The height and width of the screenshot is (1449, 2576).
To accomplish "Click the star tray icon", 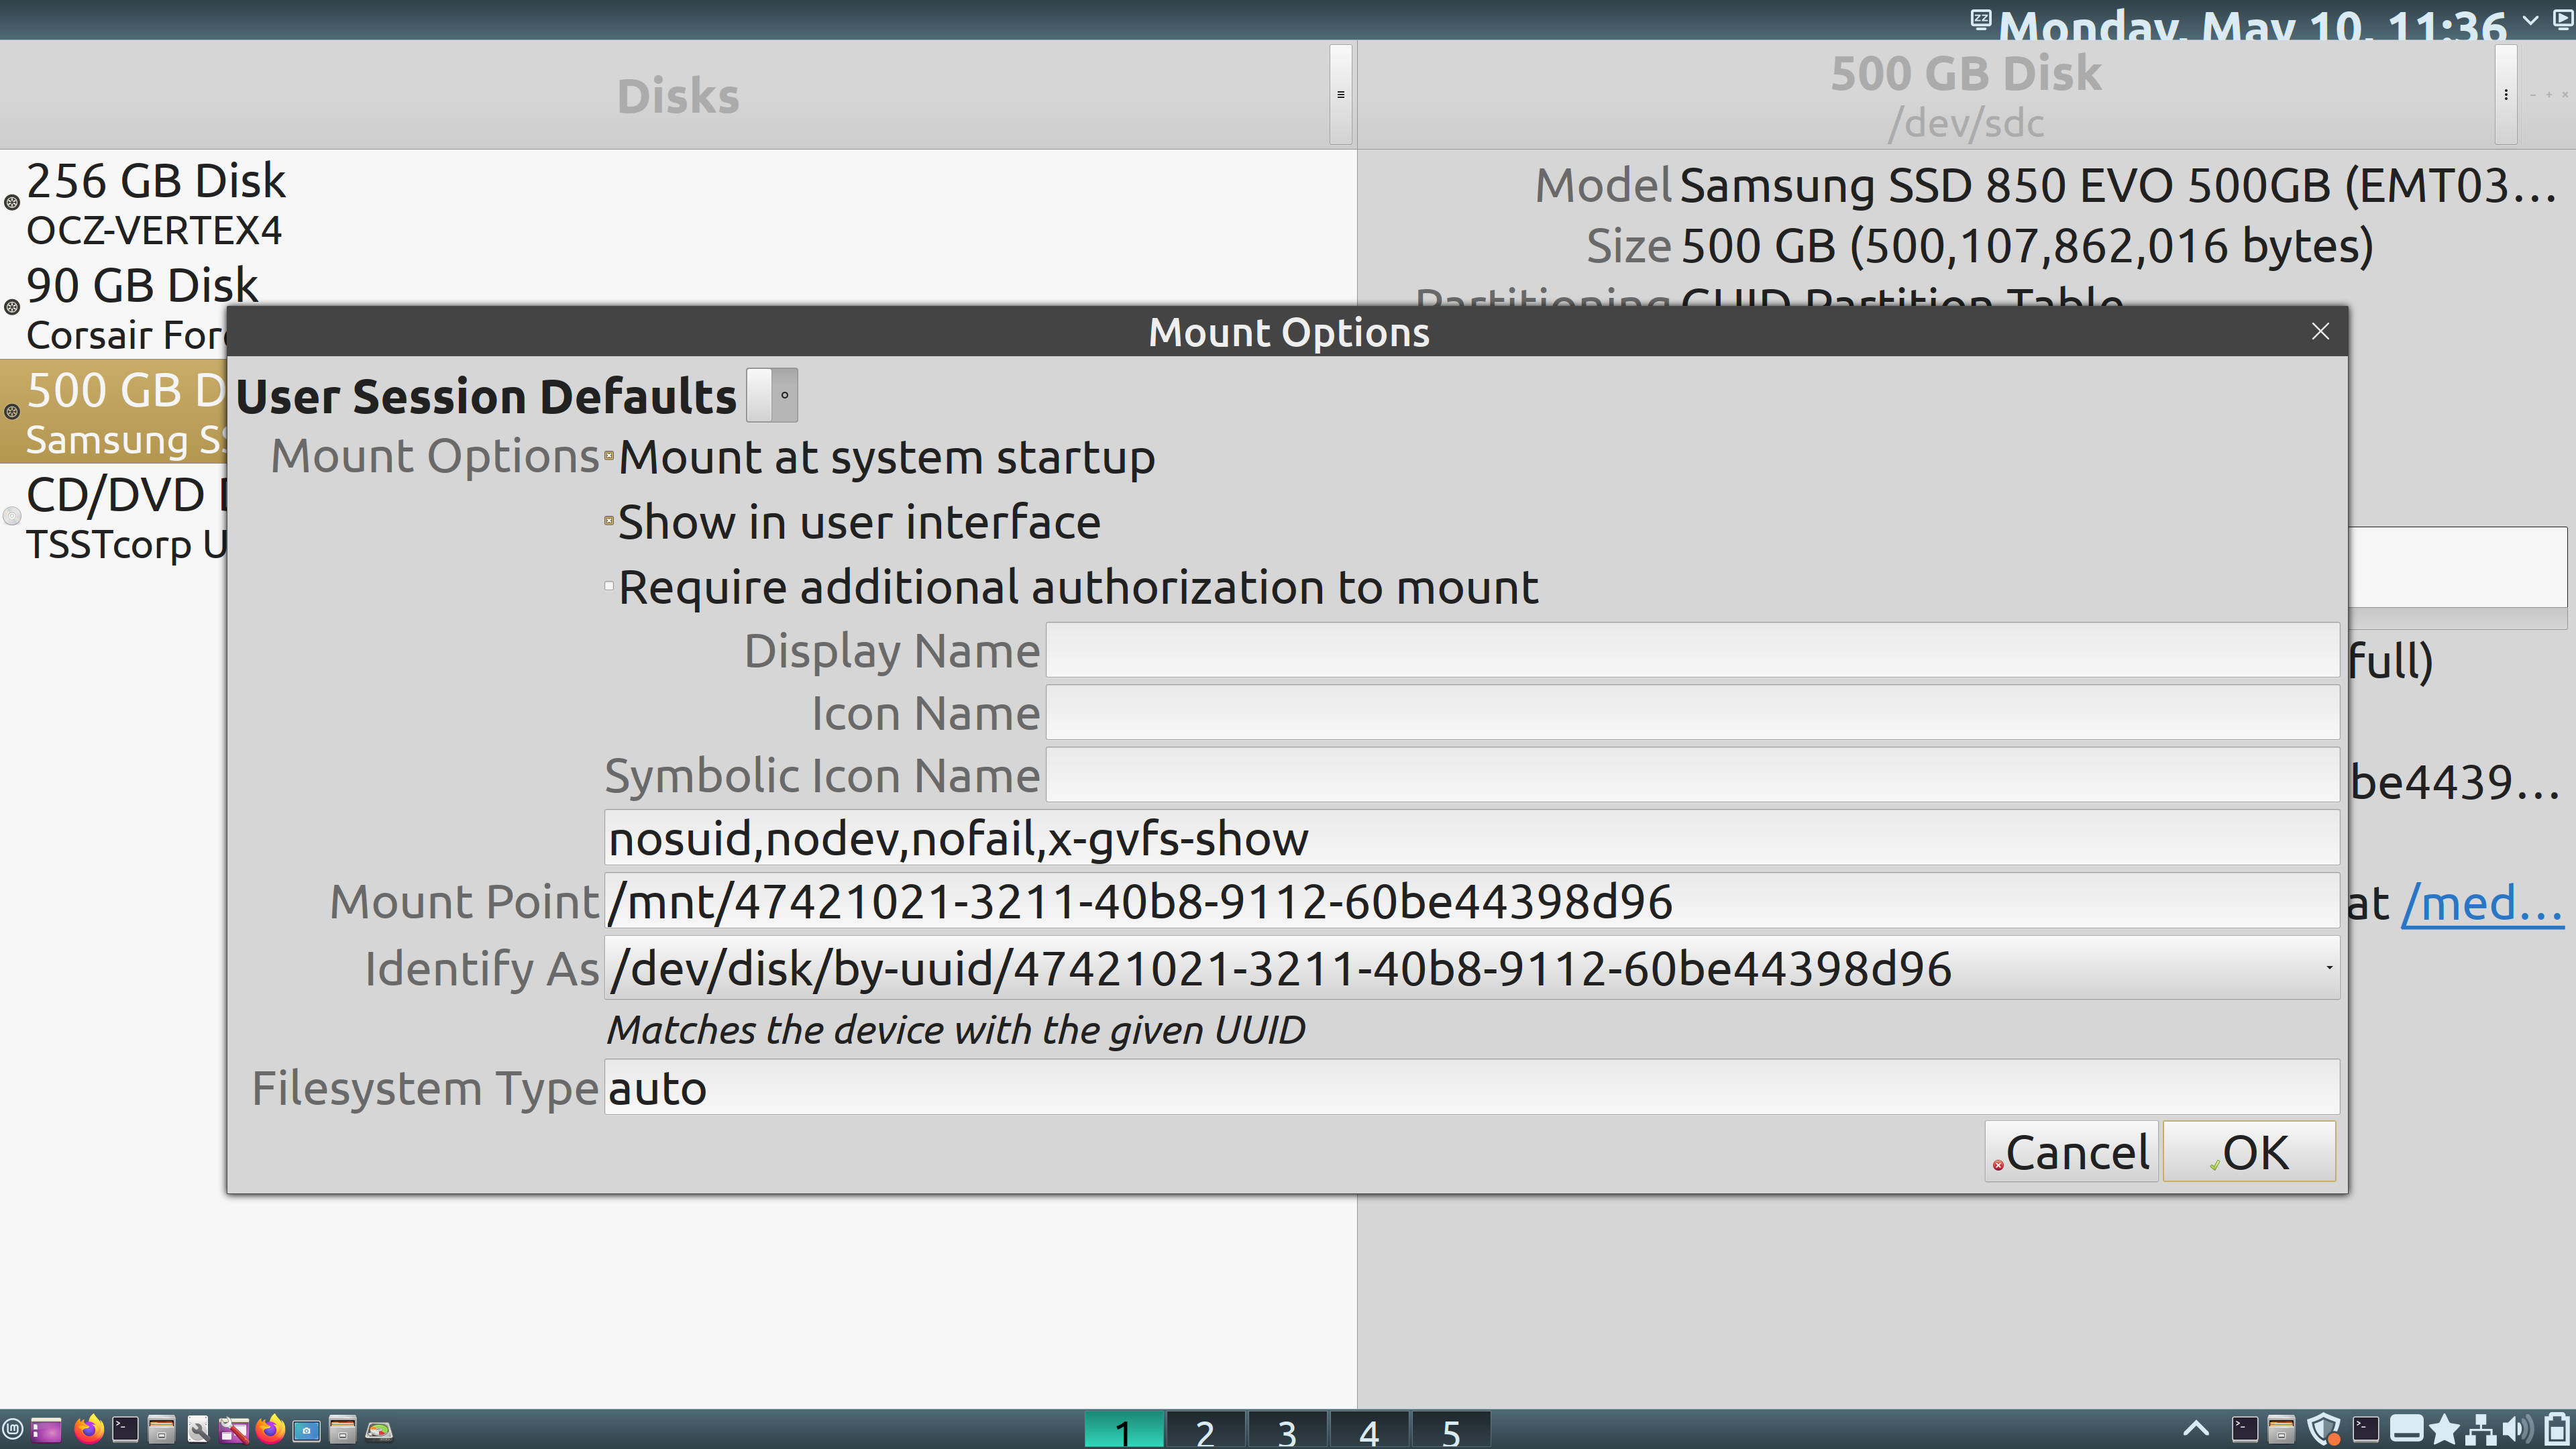I will pyautogui.click(x=2444, y=1430).
